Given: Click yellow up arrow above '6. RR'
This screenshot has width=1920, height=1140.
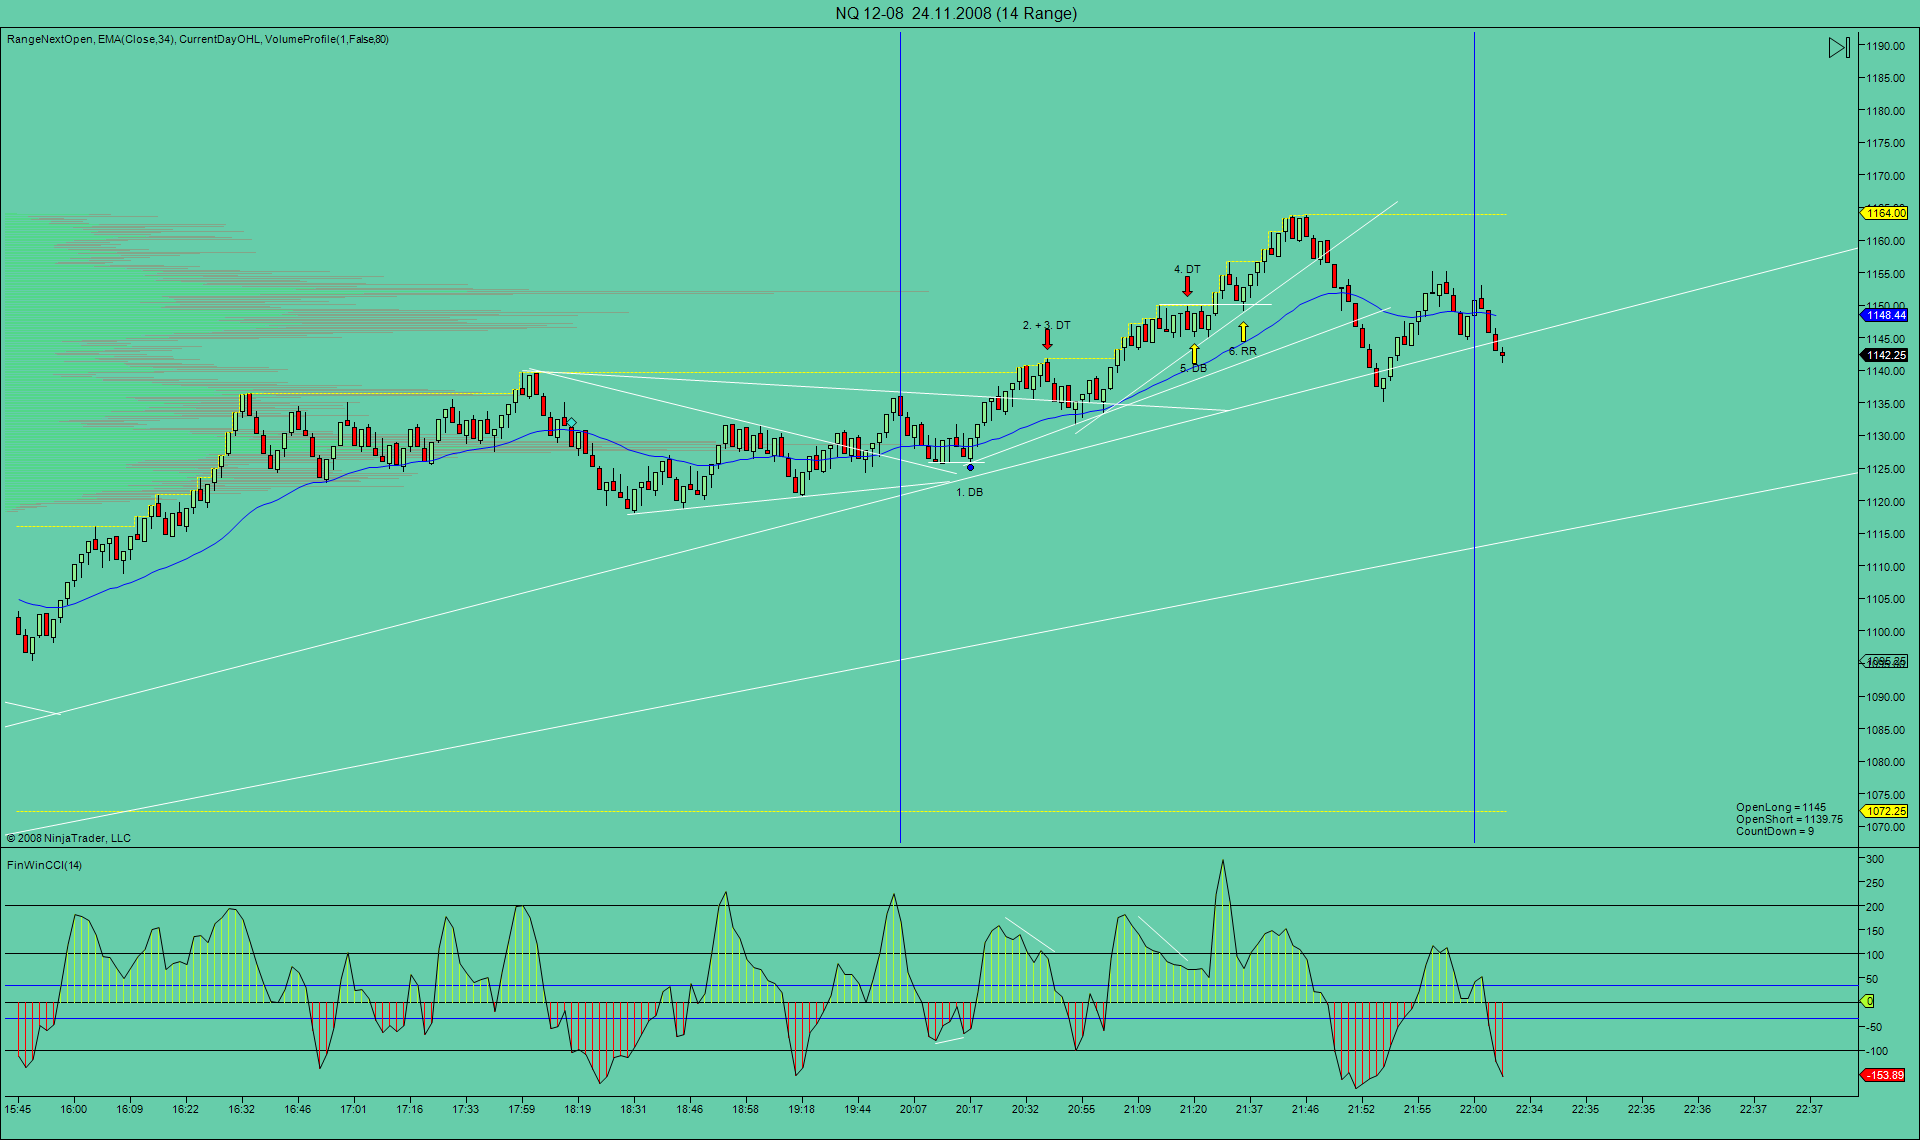Looking at the screenshot, I should point(1243,331).
